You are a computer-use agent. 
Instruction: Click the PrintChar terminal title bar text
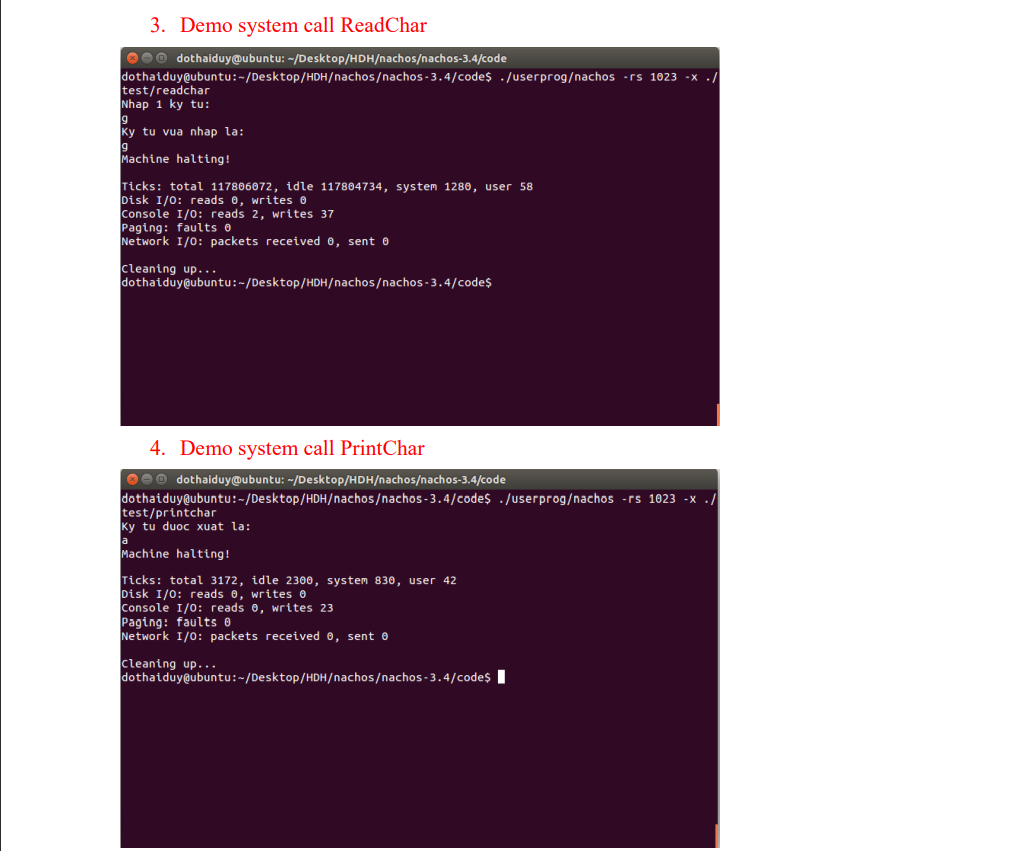(341, 480)
